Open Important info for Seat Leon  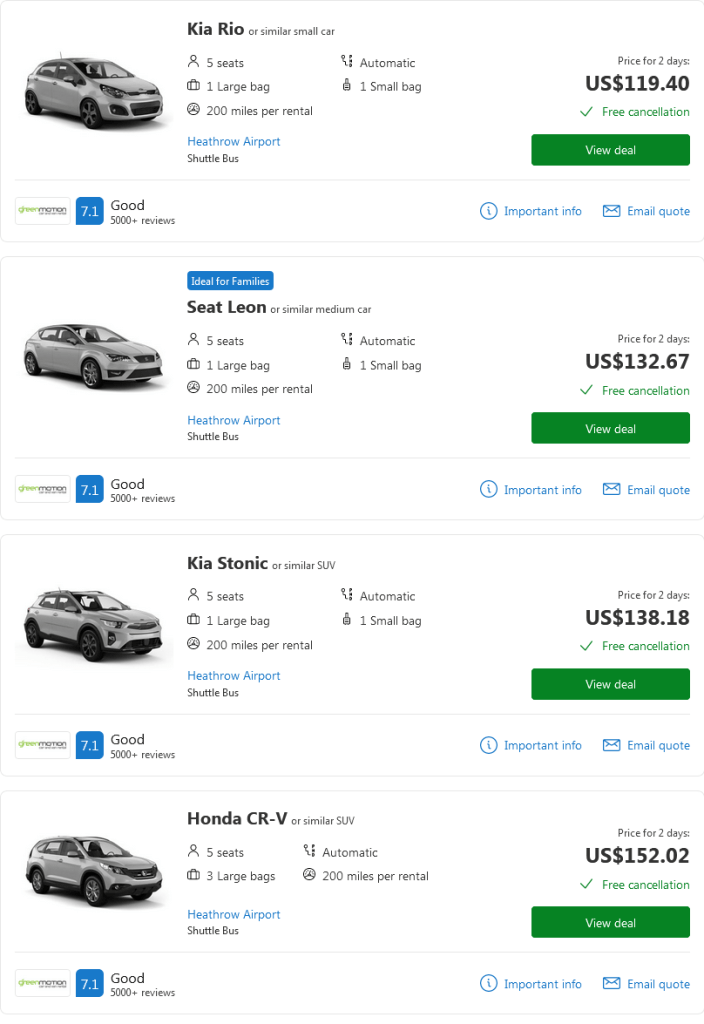pos(543,489)
